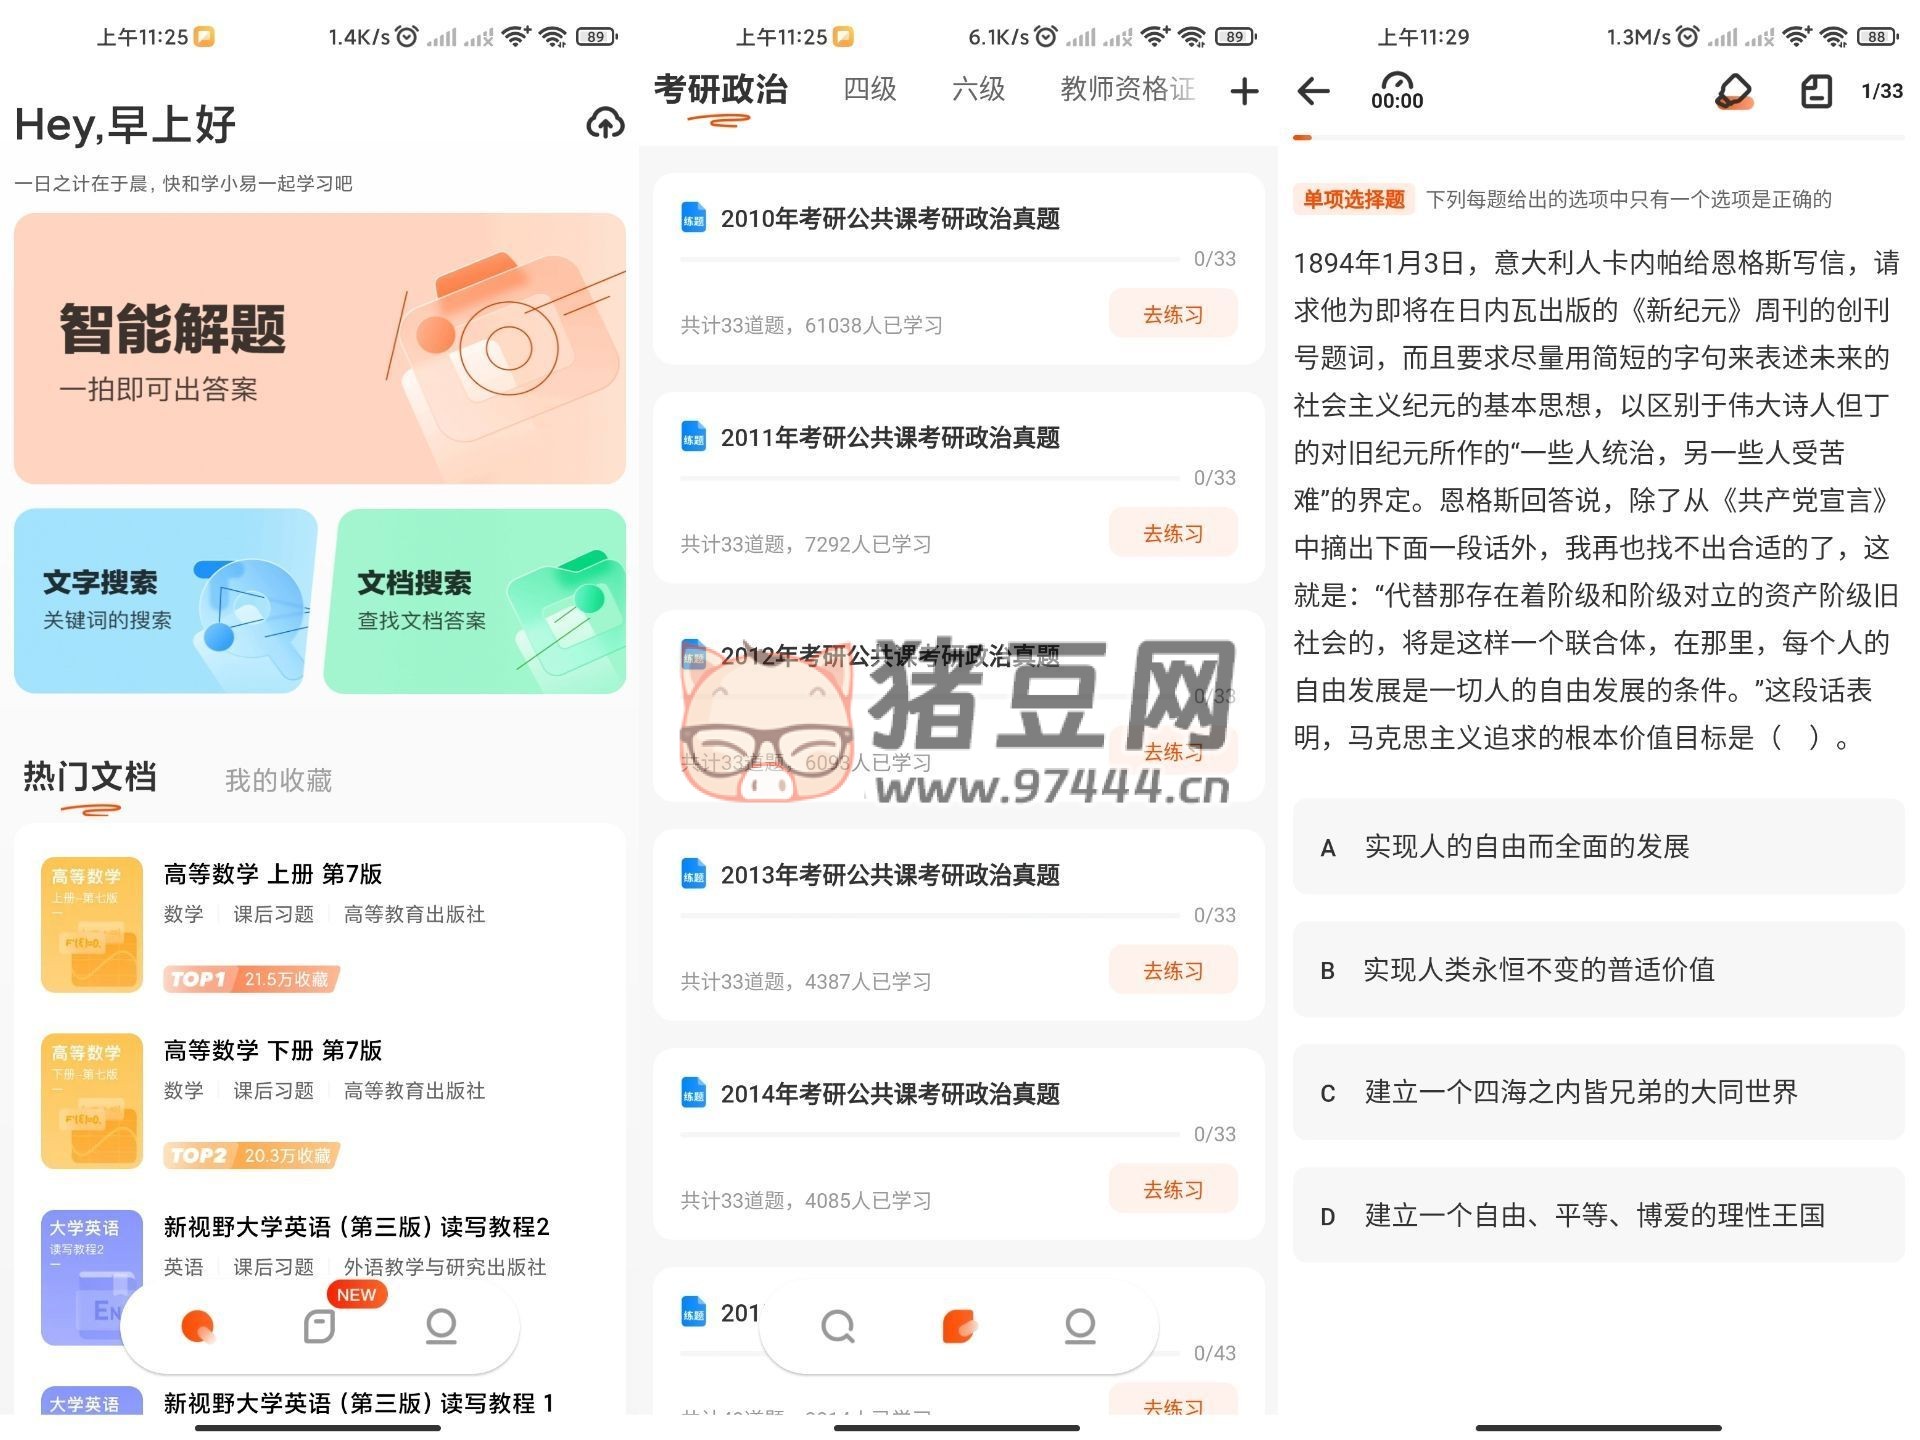This screenshot has width=1920, height=1440.
Task: Choose option B 实现人类永恒不变的普适价值
Action: point(1598,969)
